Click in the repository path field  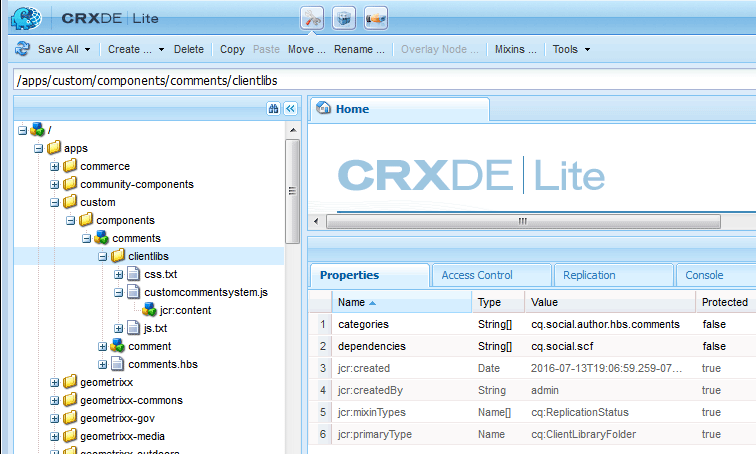pyautogui.click(x=385, y=80)
